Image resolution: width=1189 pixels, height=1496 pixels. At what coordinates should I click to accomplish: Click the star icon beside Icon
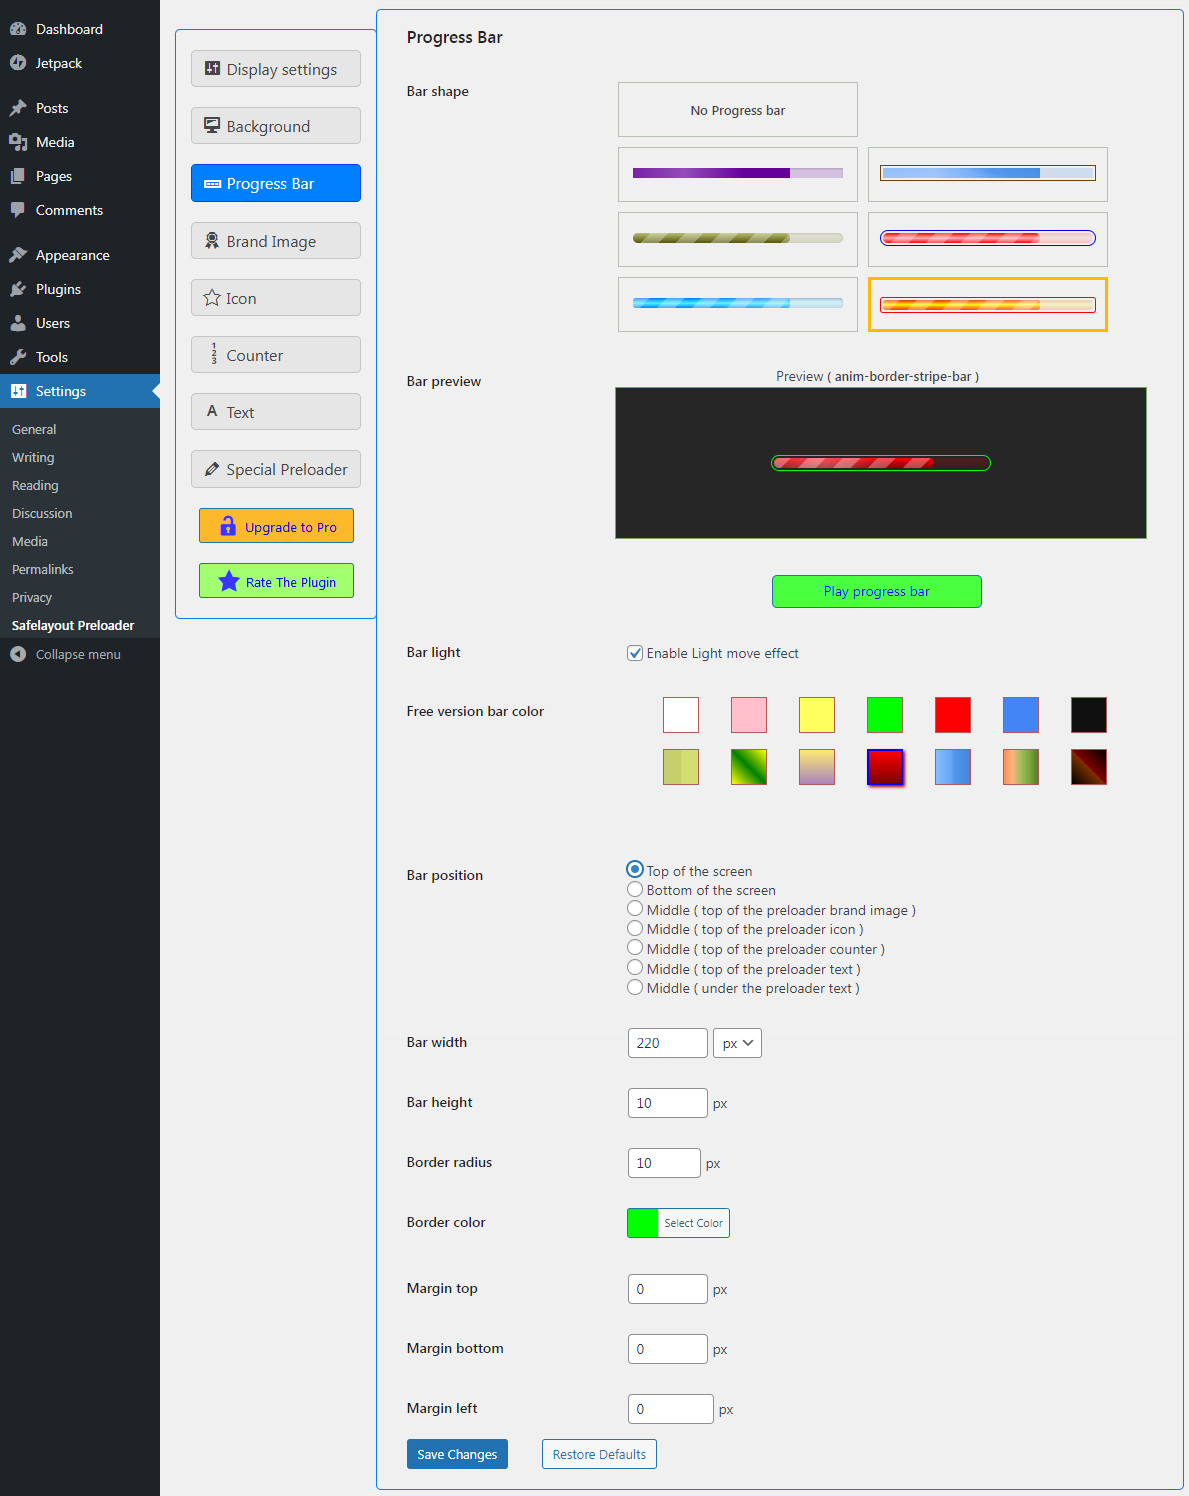[212, 298]
